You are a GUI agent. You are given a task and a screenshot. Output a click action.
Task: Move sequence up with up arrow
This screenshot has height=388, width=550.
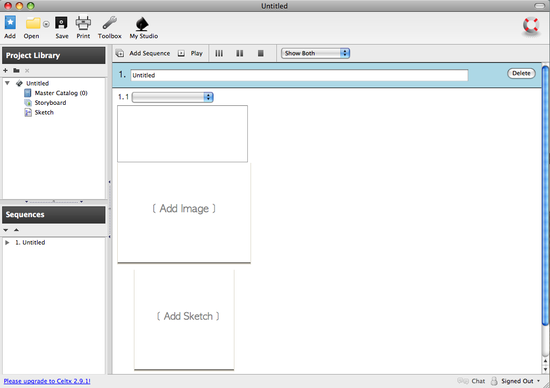click(16, 230)
